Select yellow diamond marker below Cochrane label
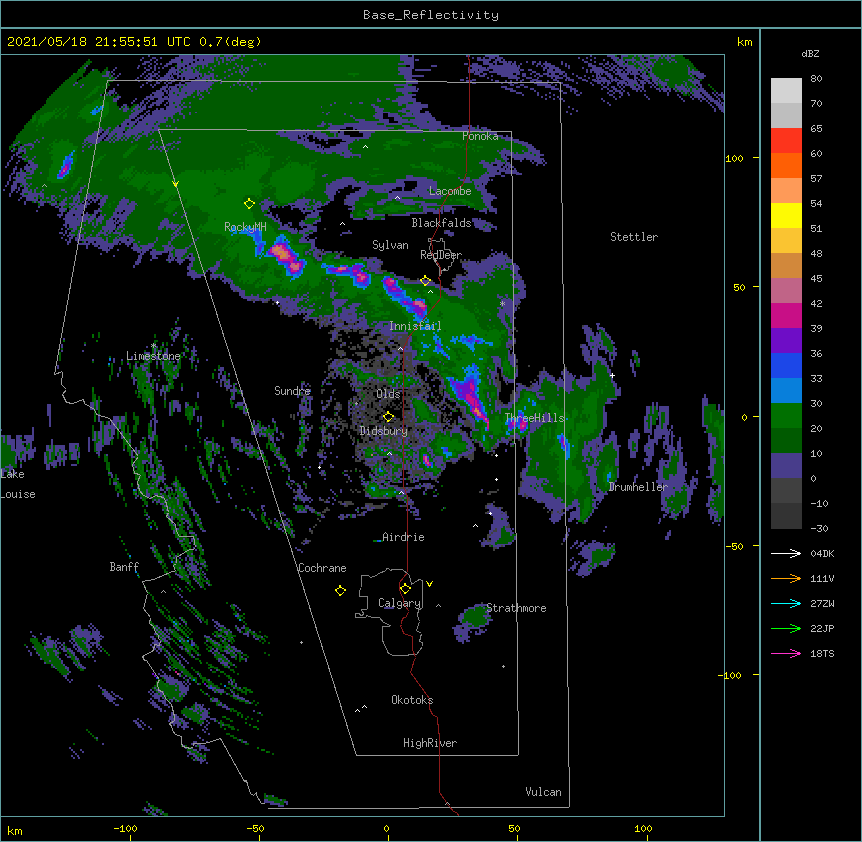Viewport: 862px width, 842px height. tap(340, 591)
